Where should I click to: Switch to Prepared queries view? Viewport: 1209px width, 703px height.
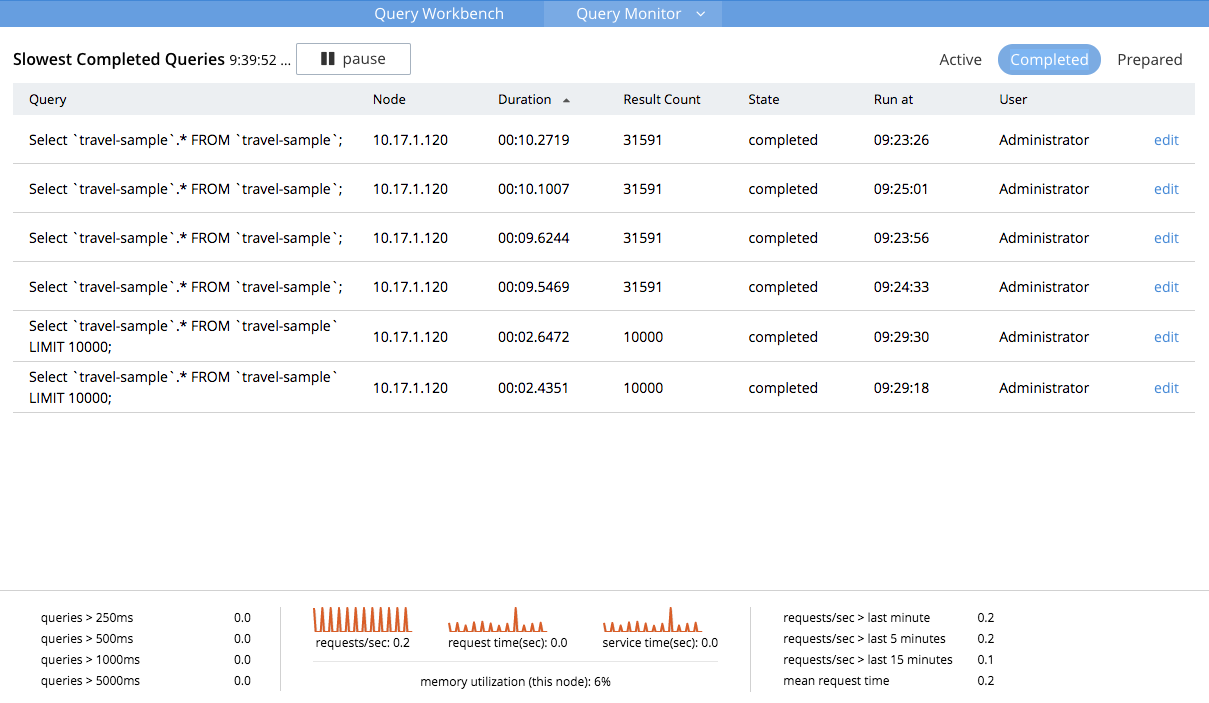[1150, 60]
